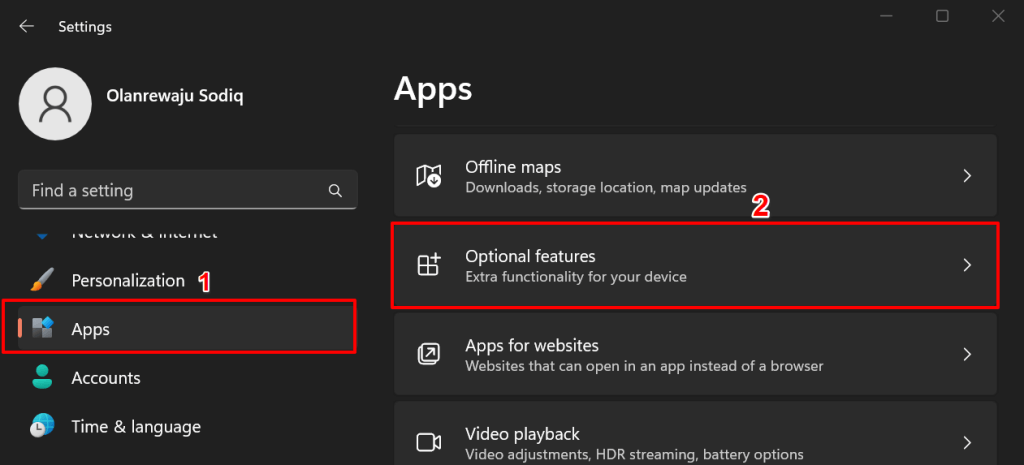
Task: Click the Video playback camera icon
Action: pos(428,442)
